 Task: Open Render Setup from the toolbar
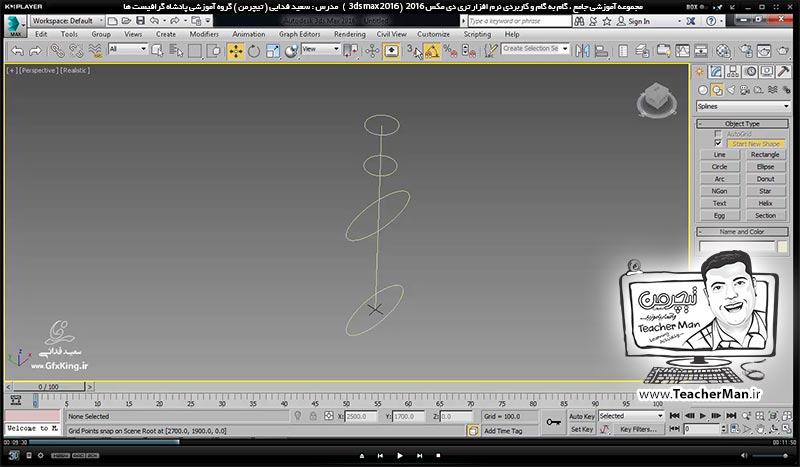click(745, 51)
